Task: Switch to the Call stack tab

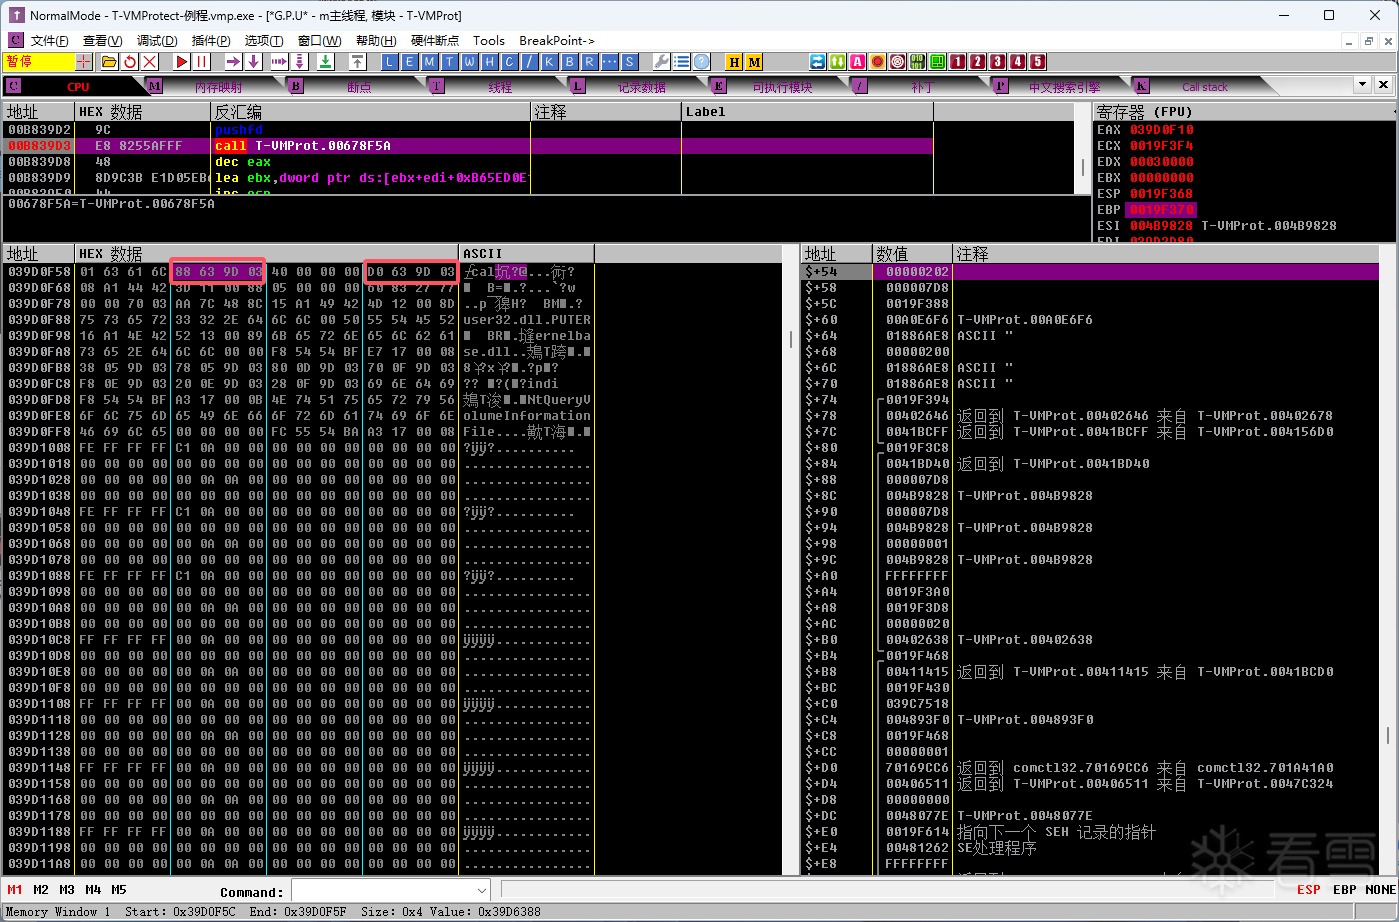Action: pos(1205,87)
